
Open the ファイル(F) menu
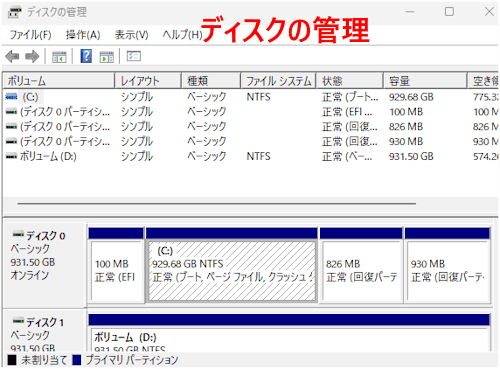pyautogui.click(x=30, y=35)
